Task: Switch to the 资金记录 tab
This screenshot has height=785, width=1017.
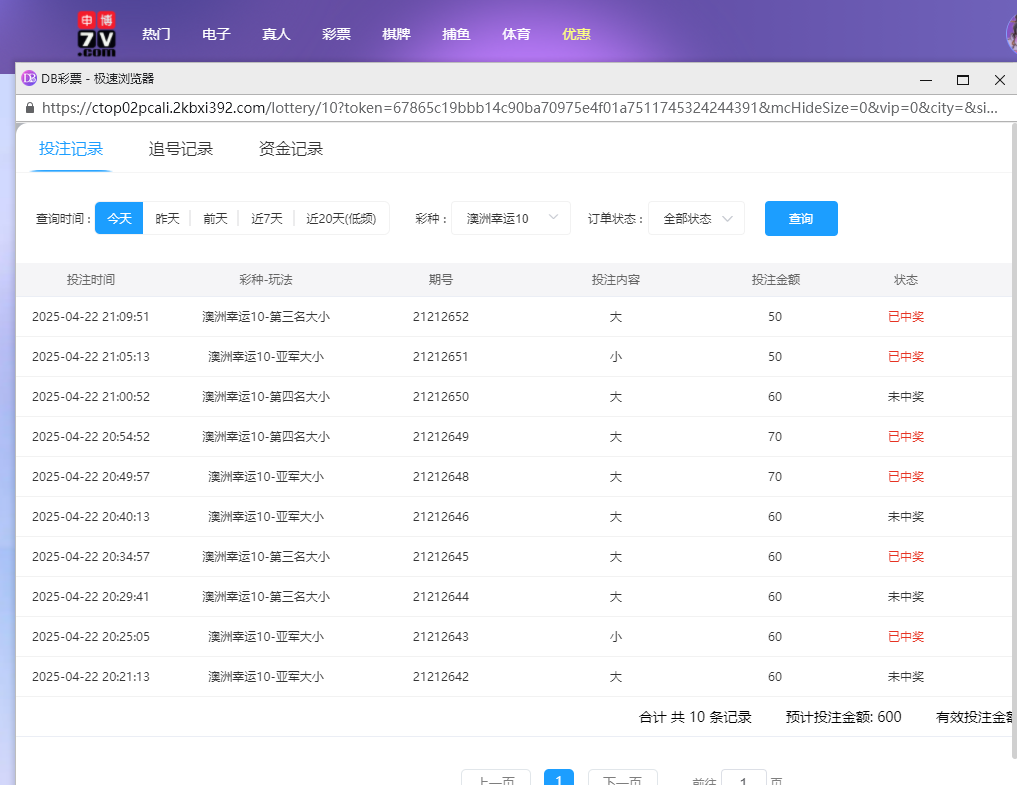Action: coord(289,147)
